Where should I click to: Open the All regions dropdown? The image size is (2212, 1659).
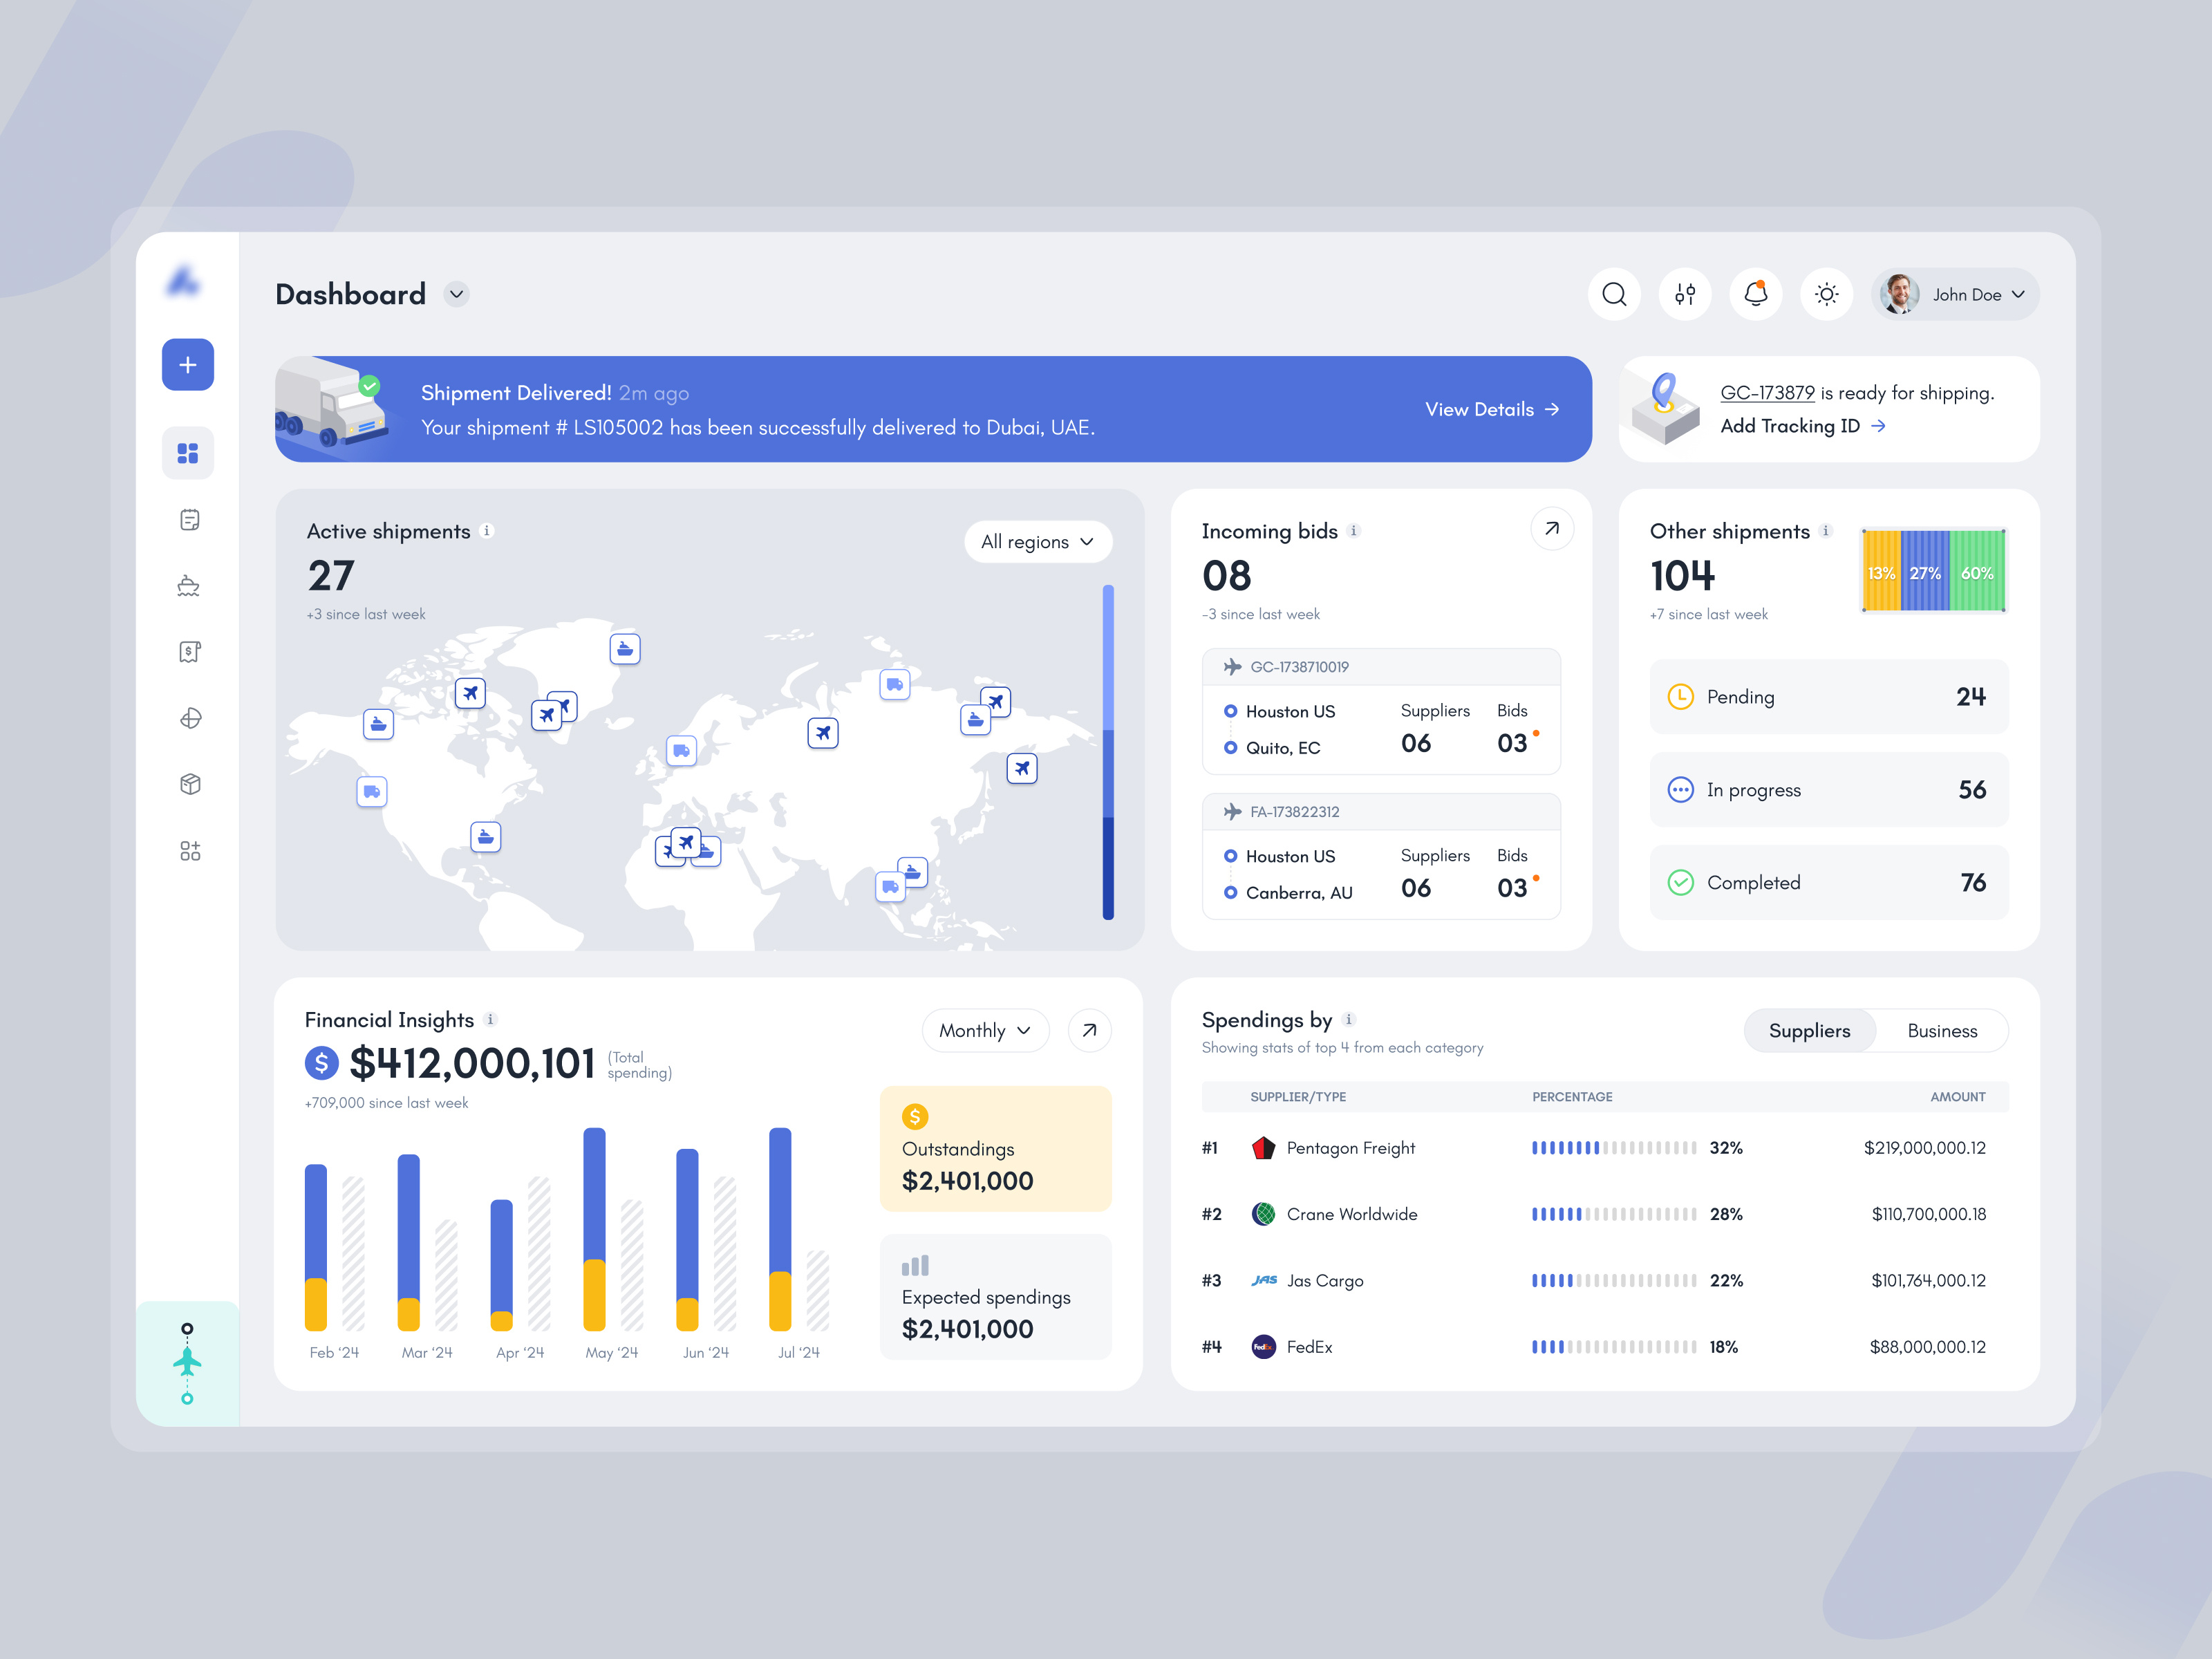pyautogui.click(x=1038, y=542)
